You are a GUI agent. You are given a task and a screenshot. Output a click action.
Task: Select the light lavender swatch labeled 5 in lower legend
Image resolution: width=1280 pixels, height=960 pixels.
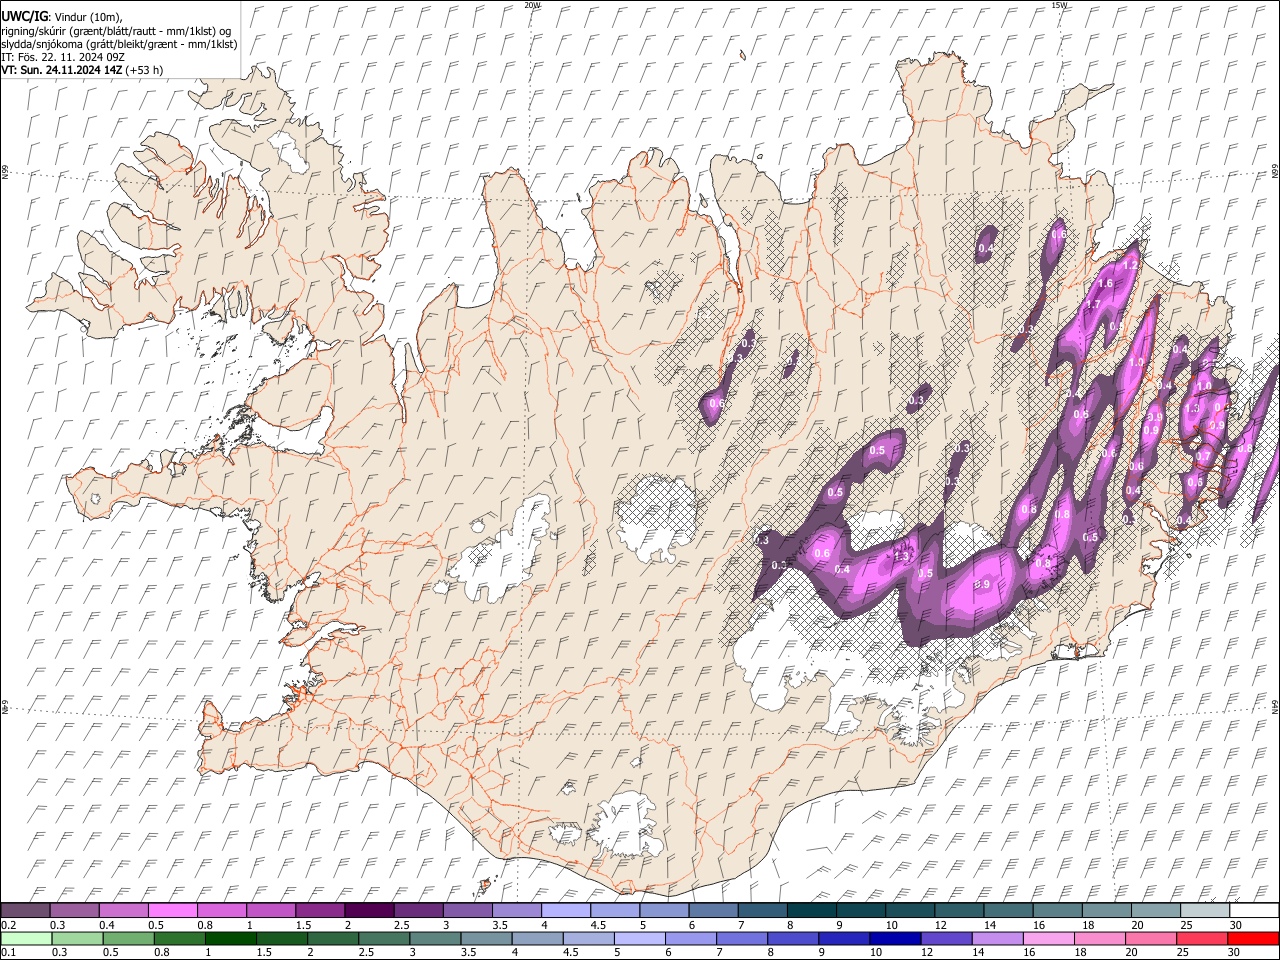click(x=639, y=938)
